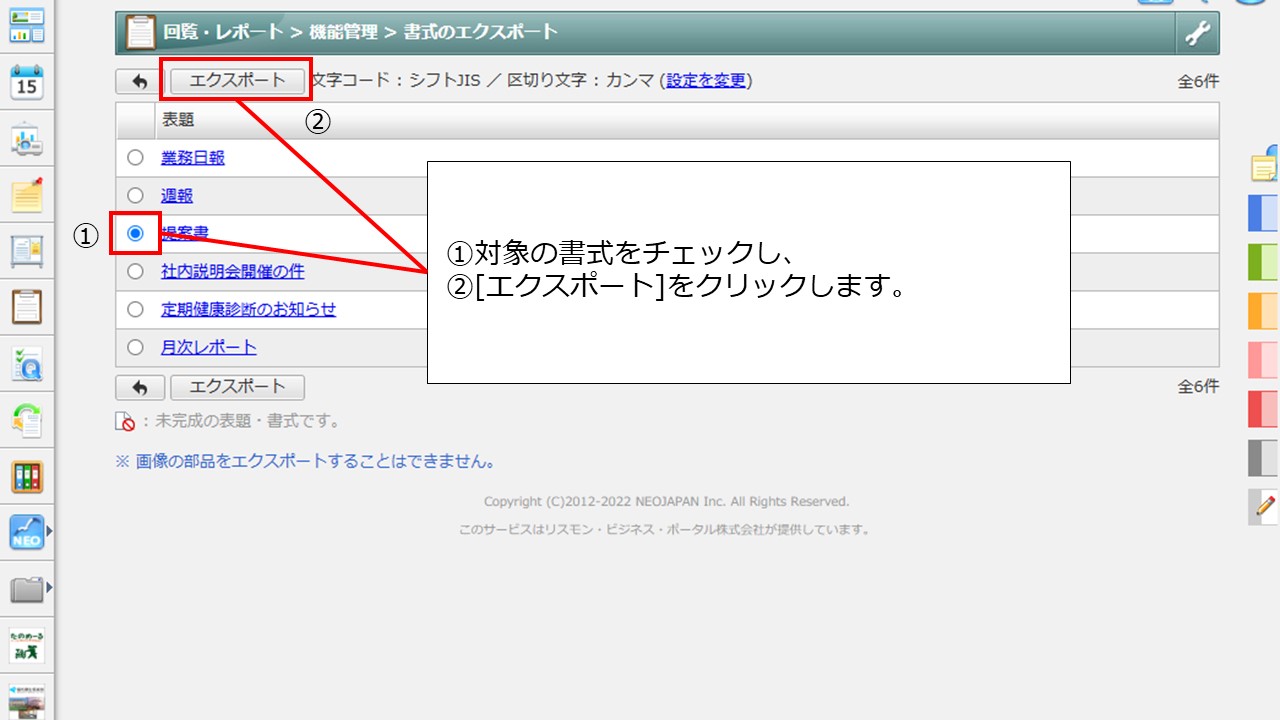The width and height of the screenshot is (1280, 720).
Task: Click the bottom エクスポート button
Action: pyautogui.click(x=237, y=387)
